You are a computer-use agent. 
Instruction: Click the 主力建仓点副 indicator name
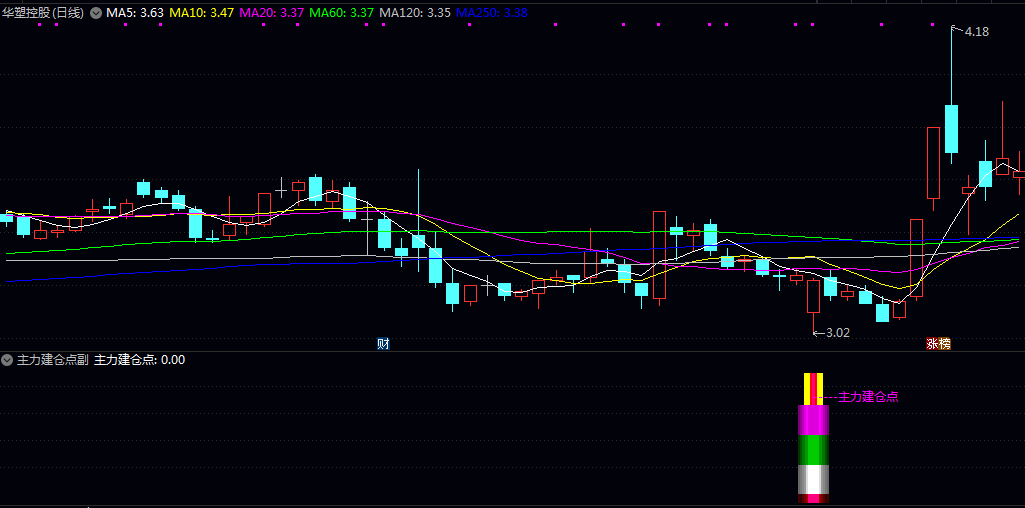pos(53,360)
